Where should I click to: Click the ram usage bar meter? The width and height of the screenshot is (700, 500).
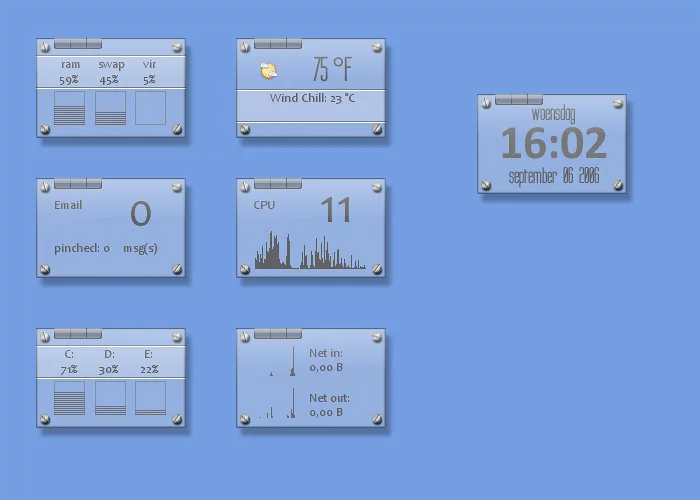coord(69,108)
